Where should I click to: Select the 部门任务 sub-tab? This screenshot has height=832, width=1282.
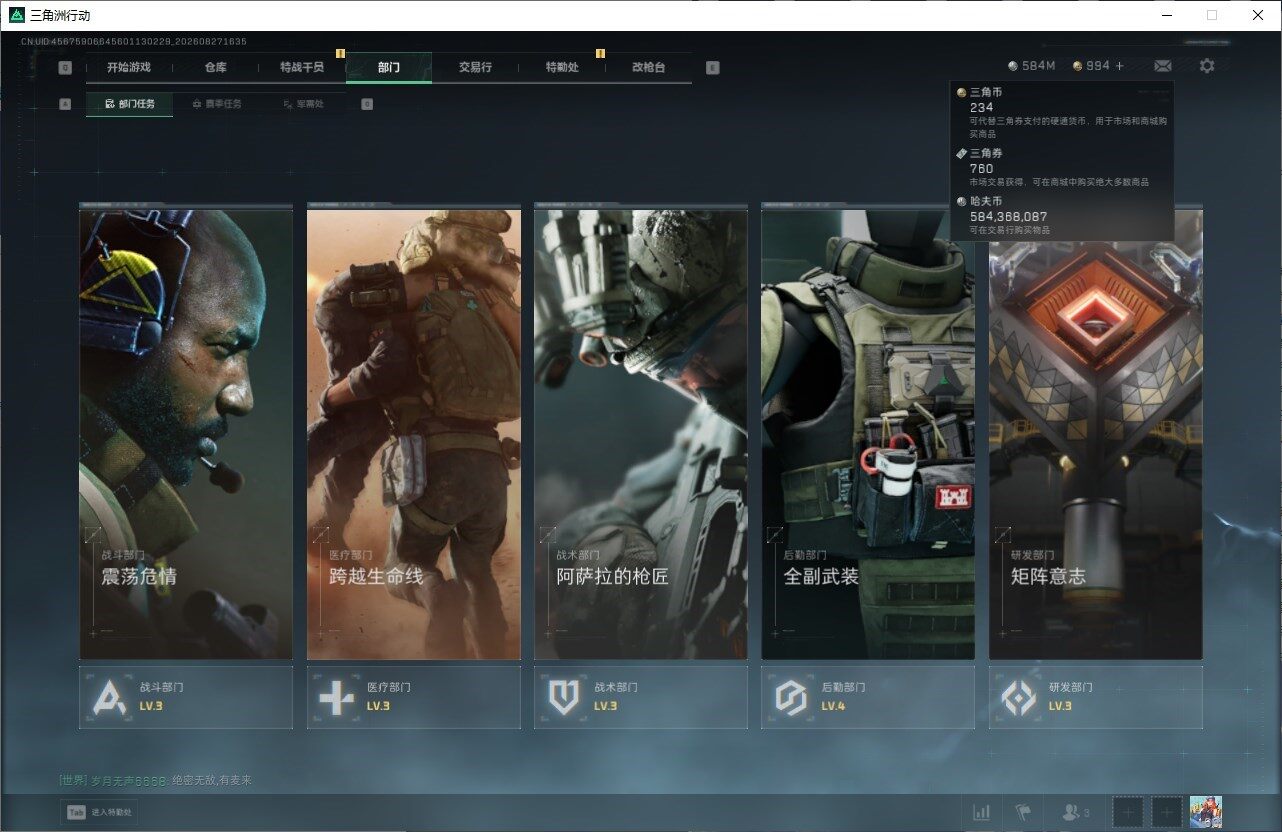pyautogui.click(x=129, y=104)
